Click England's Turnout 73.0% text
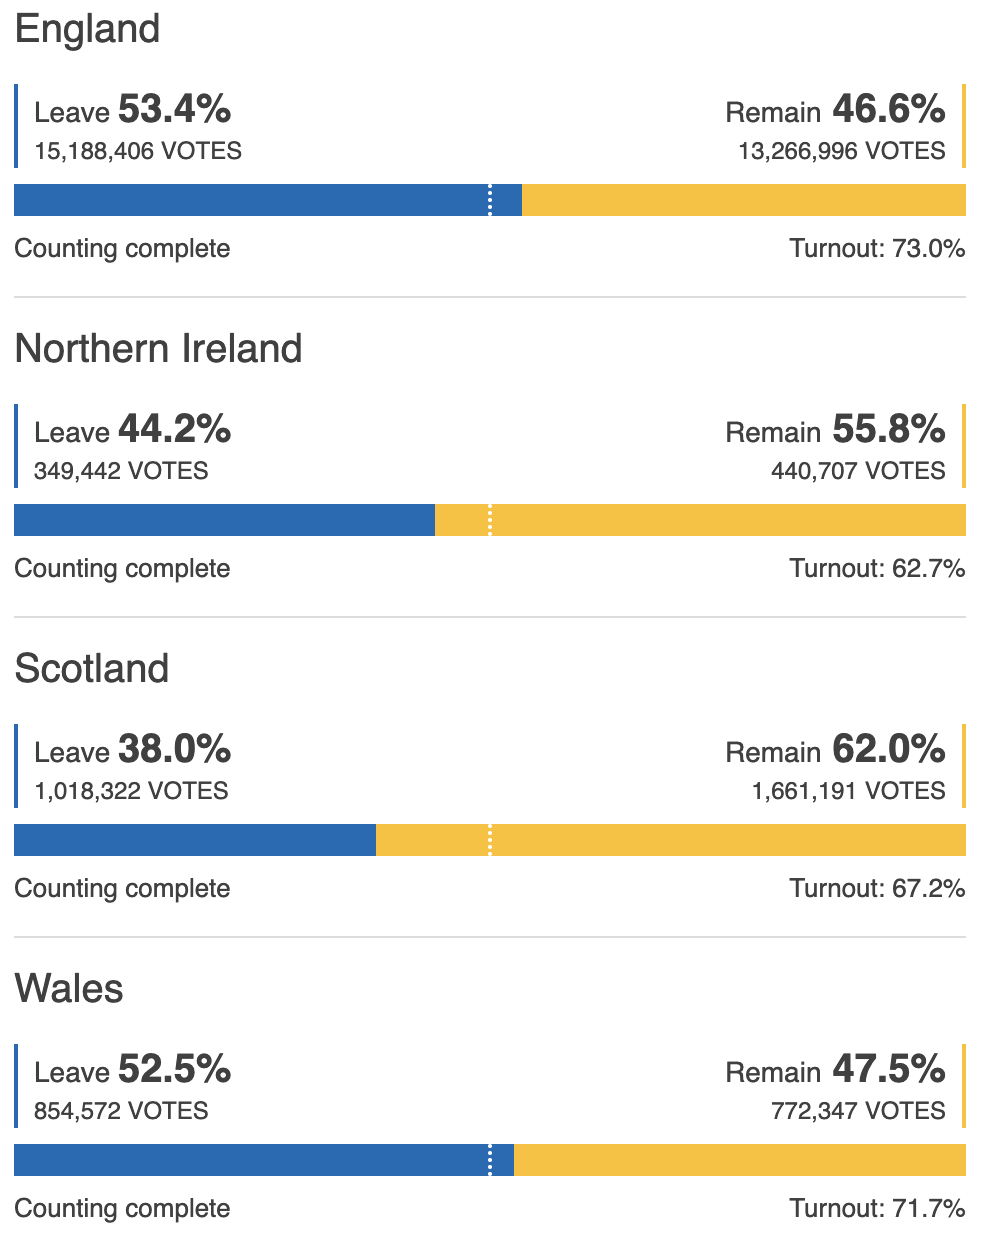This screenshot has width=982, height=1238. 877,249
